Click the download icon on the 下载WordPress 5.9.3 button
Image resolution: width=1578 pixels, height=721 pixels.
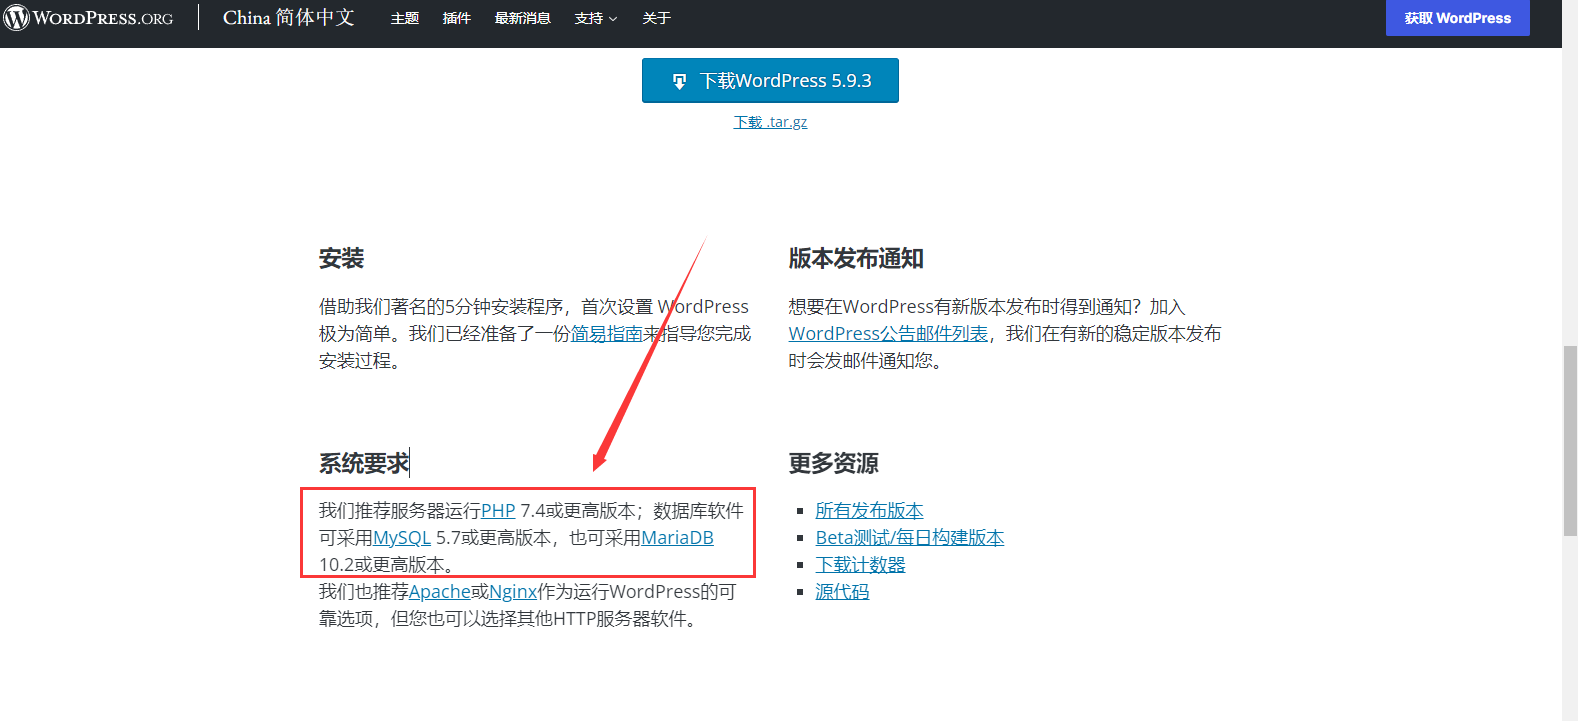point(679,81)
